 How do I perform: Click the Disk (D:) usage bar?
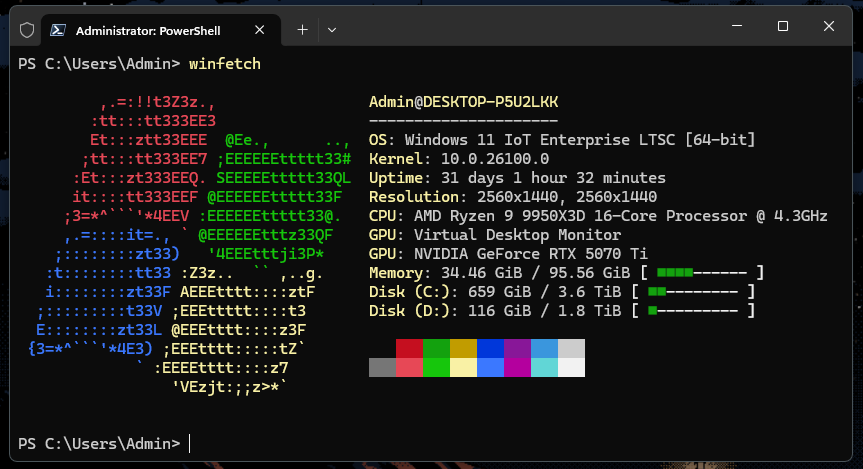[x=693, y=310]
